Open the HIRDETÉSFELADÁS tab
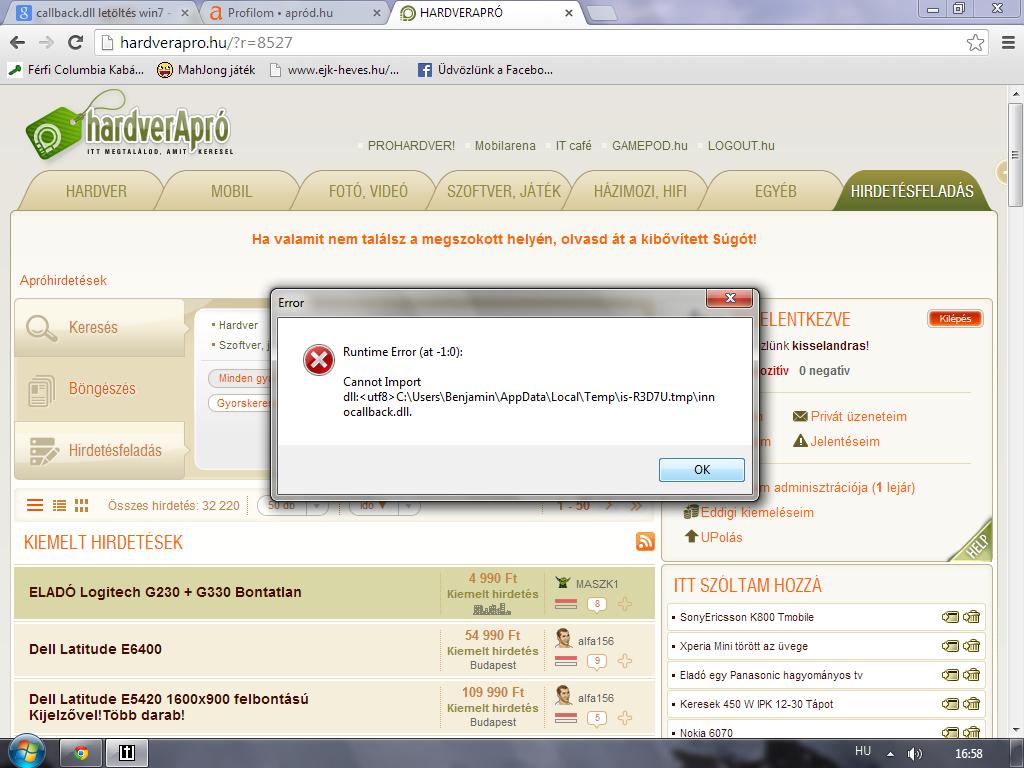 pos(912,191)
